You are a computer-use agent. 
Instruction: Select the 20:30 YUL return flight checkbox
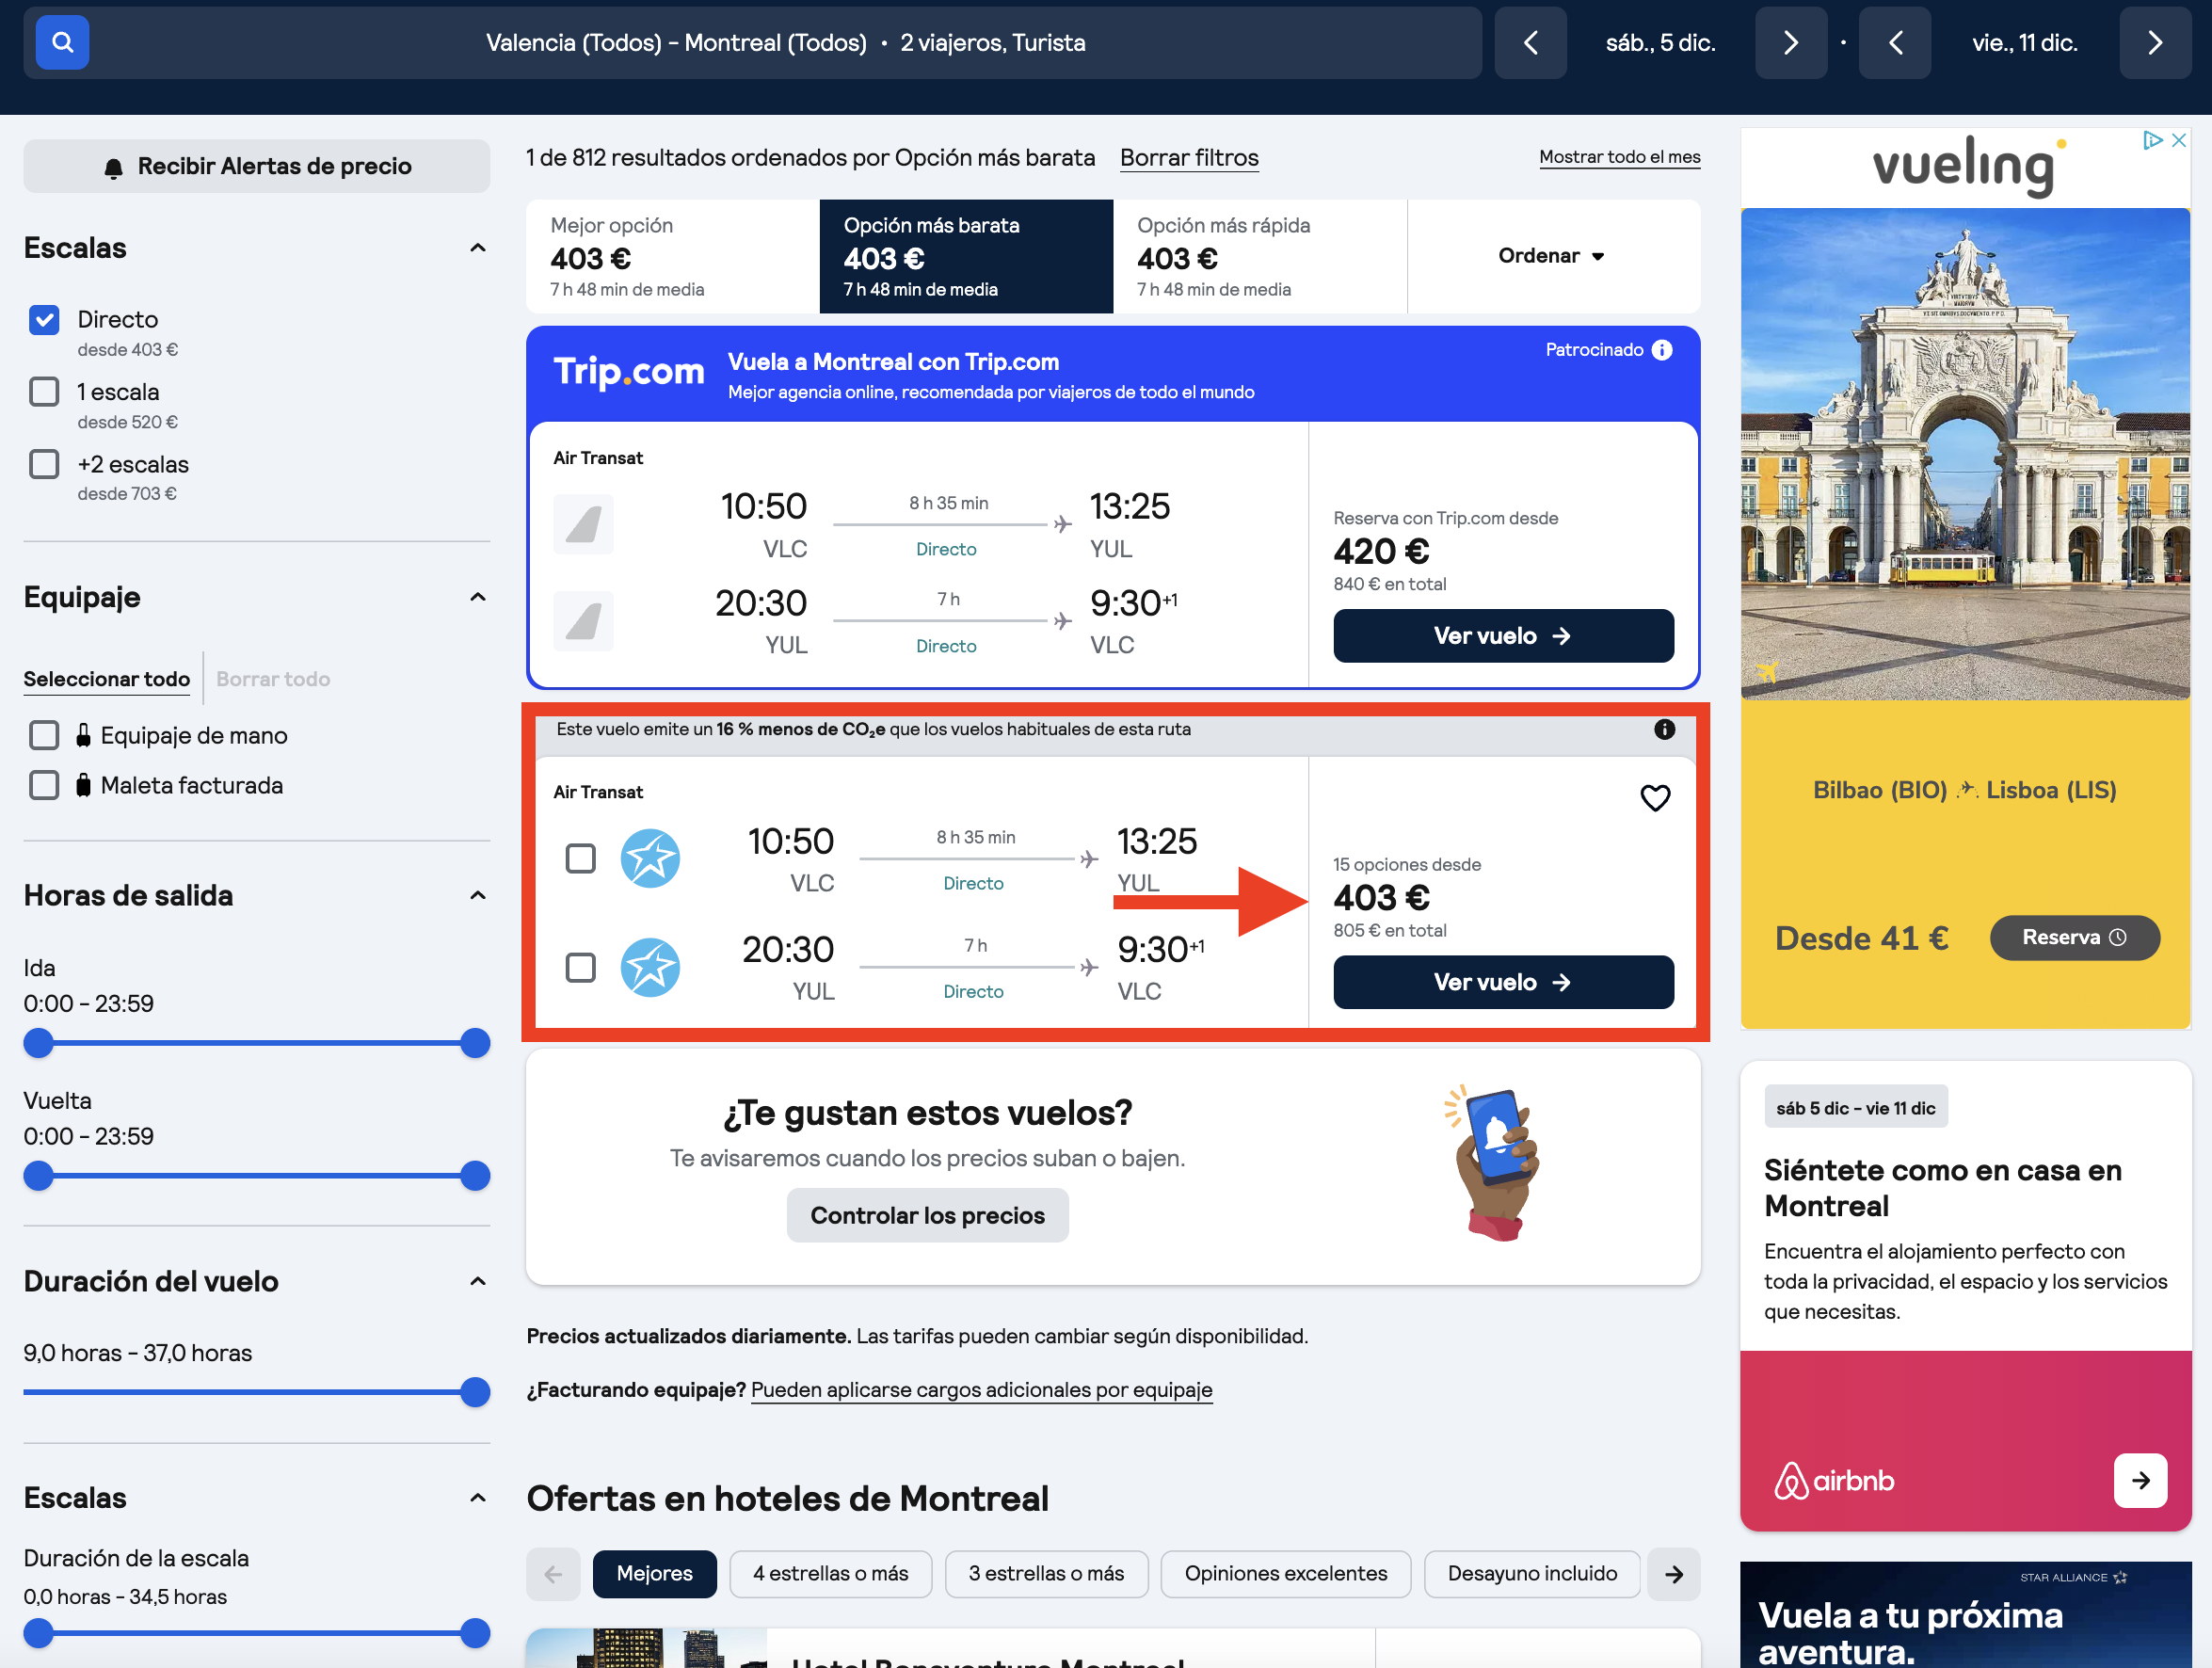(580, 967)
